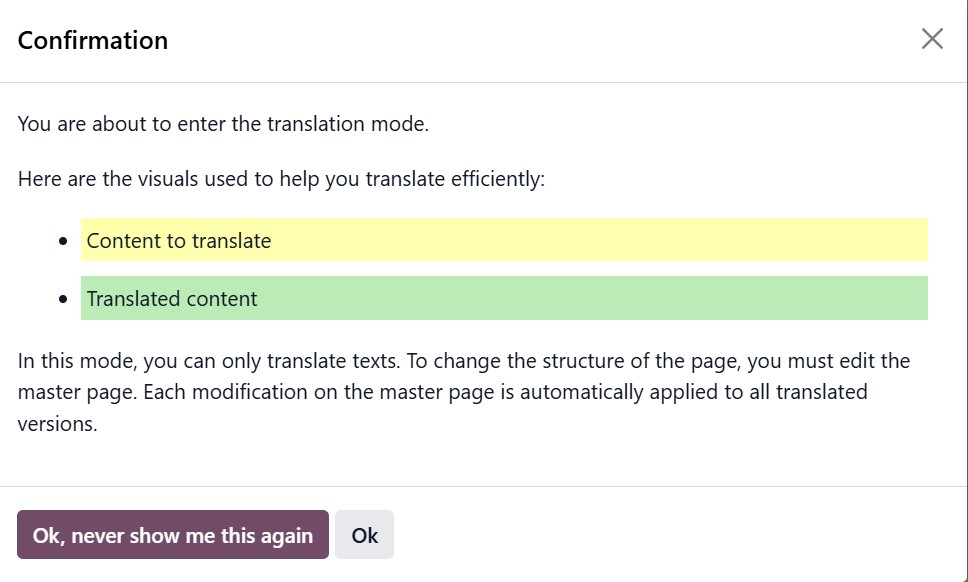The width and height of the screenshot is (968, 582).
Task: Click "Ok, never show me this again"
Action: click(x=173, y=535)
